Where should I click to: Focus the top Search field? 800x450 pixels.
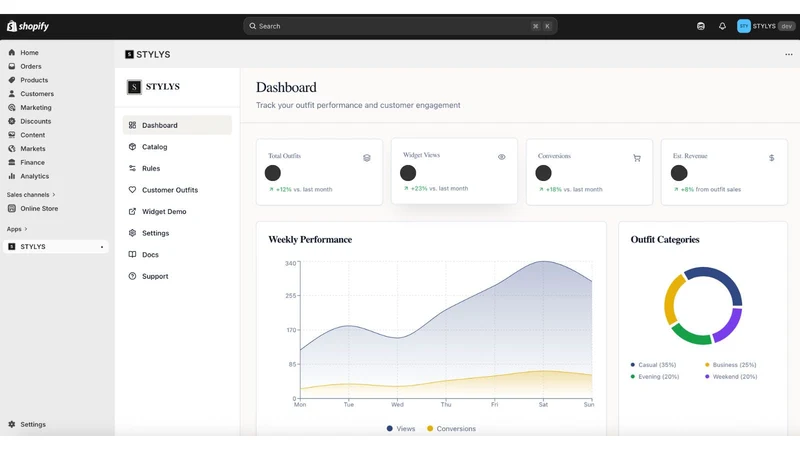tap(400, 26)
